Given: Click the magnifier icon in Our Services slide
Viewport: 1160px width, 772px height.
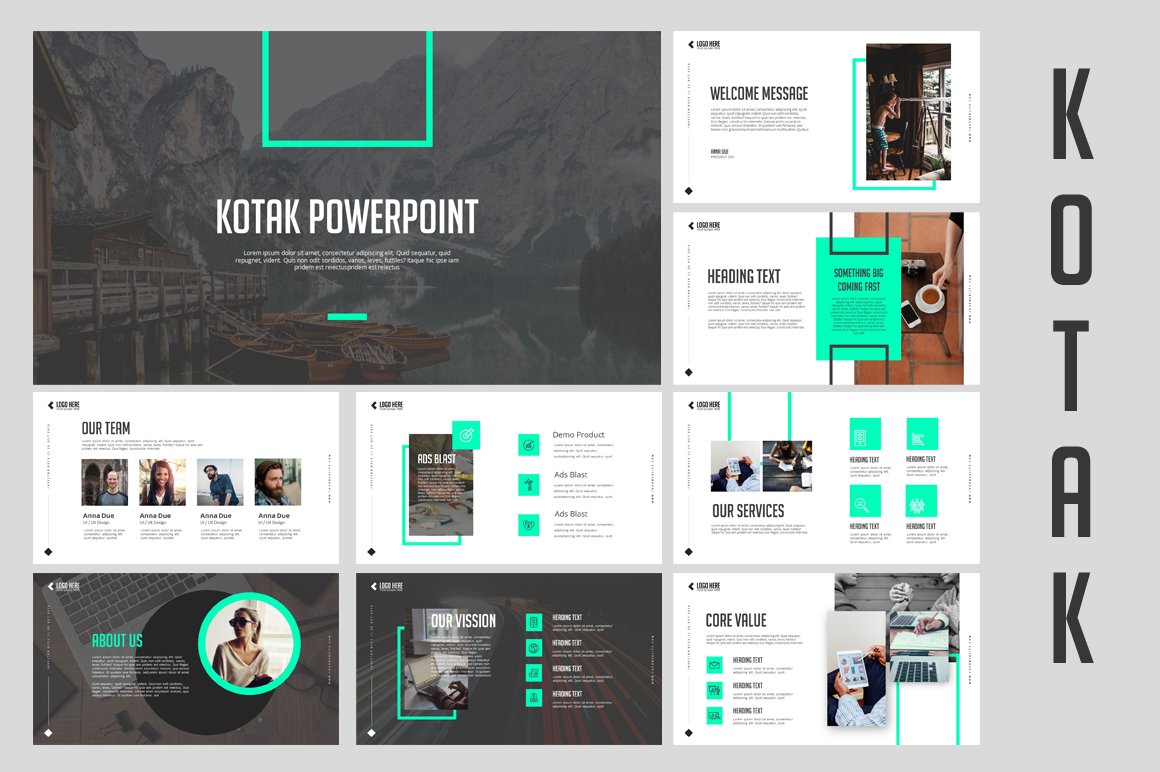Looking at the screenshot, I should point(864,501).
